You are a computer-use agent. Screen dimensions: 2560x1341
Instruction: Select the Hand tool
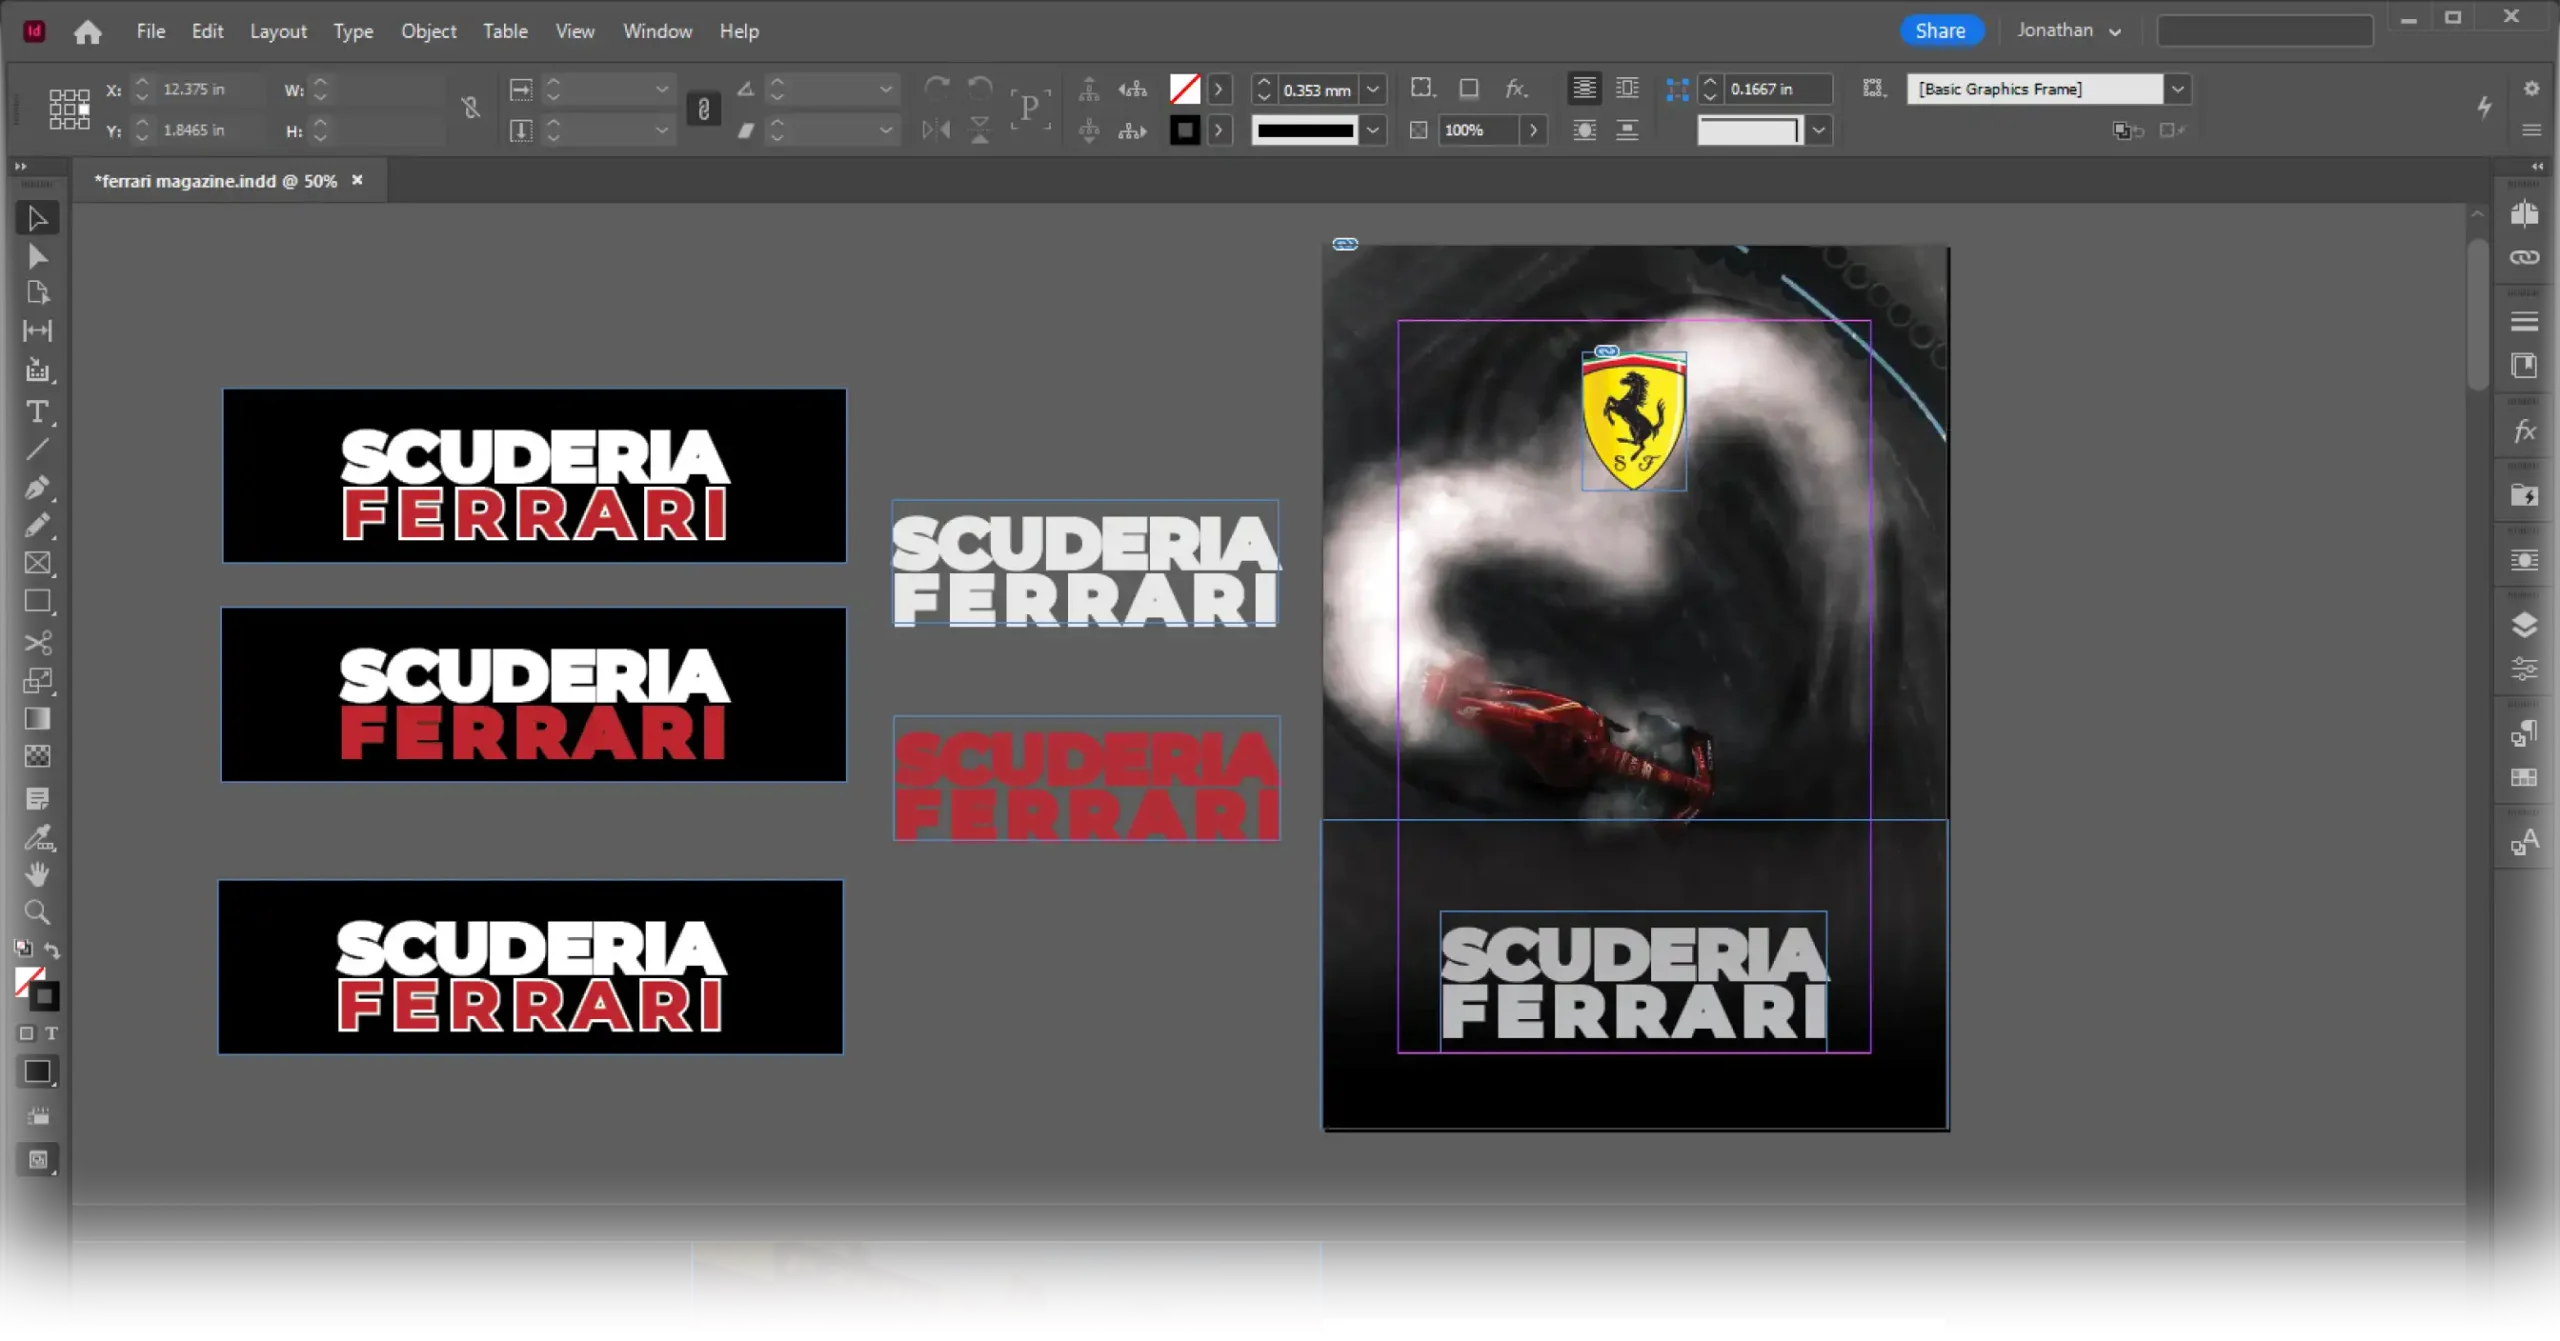click(37, 874)
